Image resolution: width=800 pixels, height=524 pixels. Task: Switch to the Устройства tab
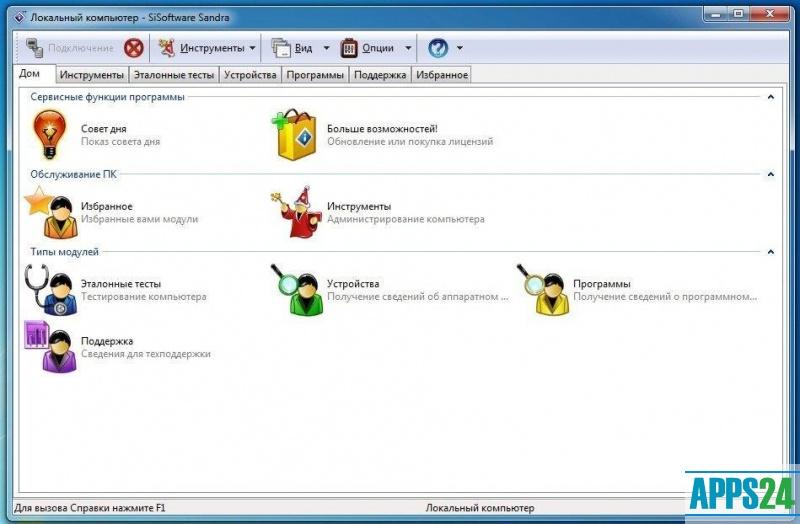(x=250, y=75)
